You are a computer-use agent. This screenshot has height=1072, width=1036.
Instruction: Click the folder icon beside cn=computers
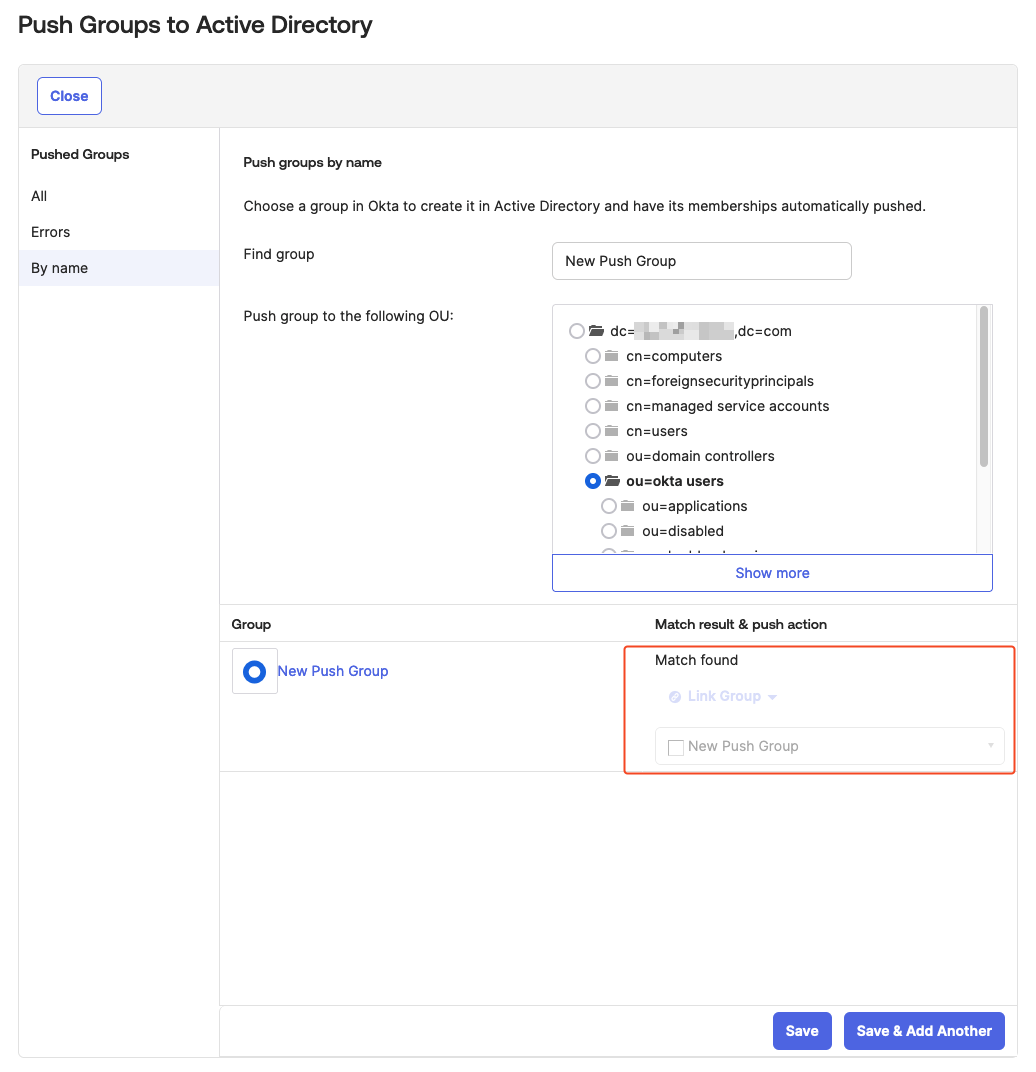coord(612,356)
